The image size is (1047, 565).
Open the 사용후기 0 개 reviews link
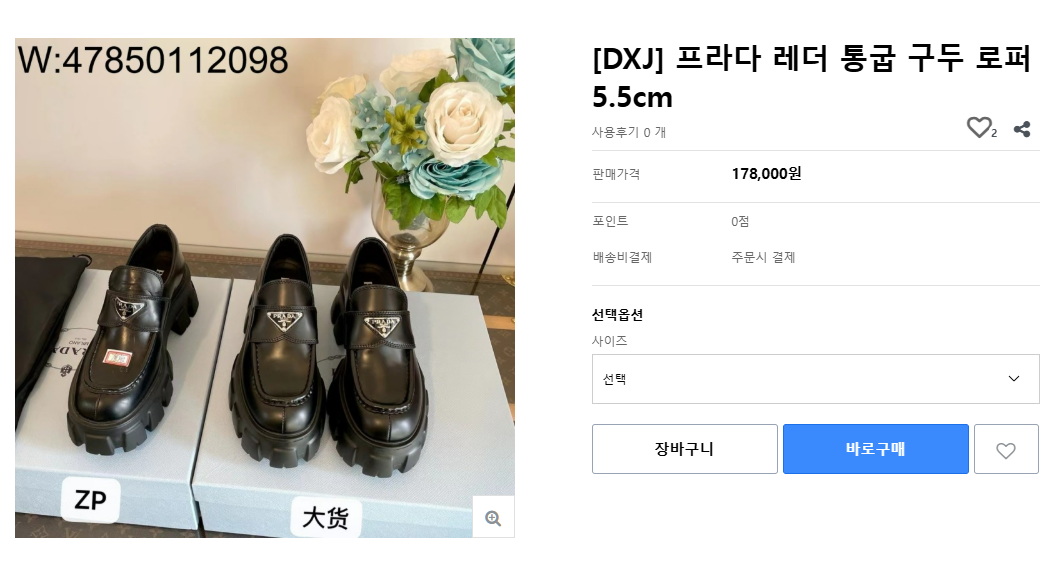pos(629,132)
